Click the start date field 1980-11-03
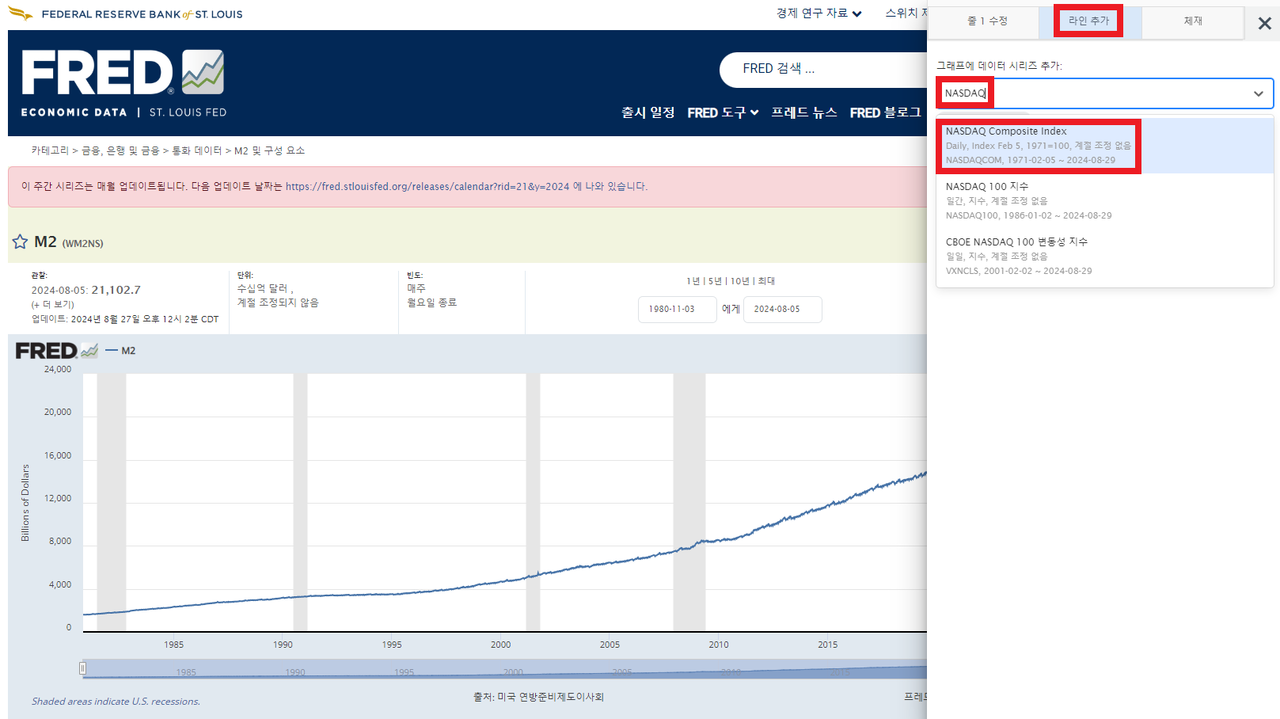 pos(677,310)
